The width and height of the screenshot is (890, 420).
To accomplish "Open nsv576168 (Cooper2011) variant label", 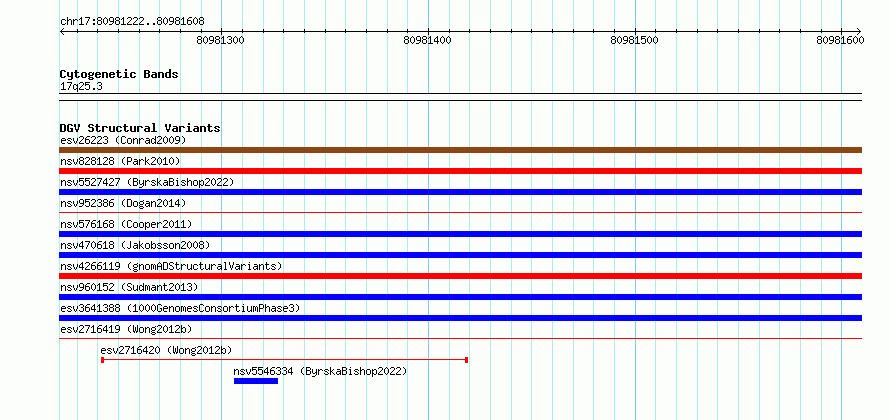I will tap(126, 224).
